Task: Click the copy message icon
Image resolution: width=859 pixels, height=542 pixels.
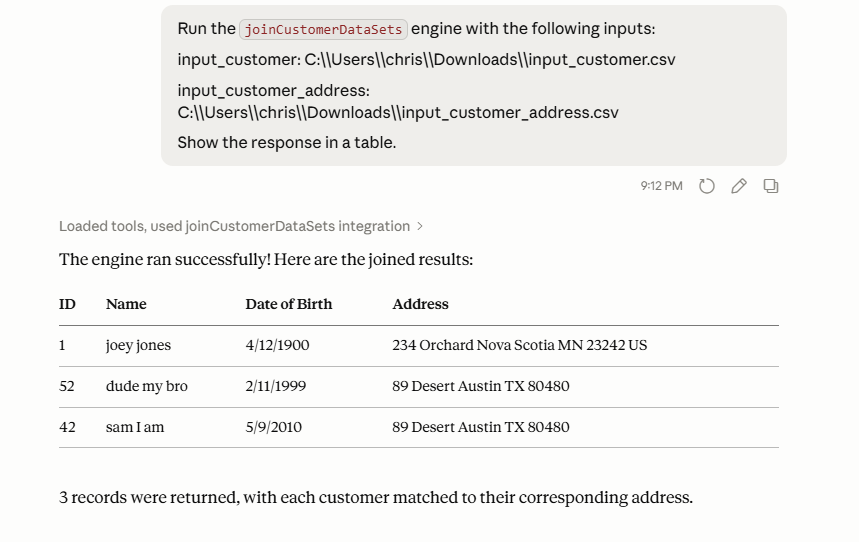Action: [x=771, y=186]
